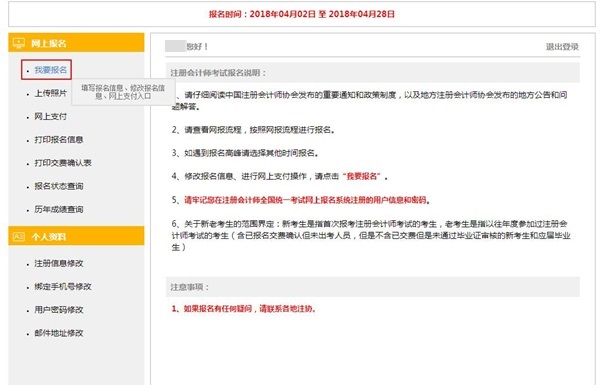Click the red "我要报名" text in item 4

click(362, 176)
